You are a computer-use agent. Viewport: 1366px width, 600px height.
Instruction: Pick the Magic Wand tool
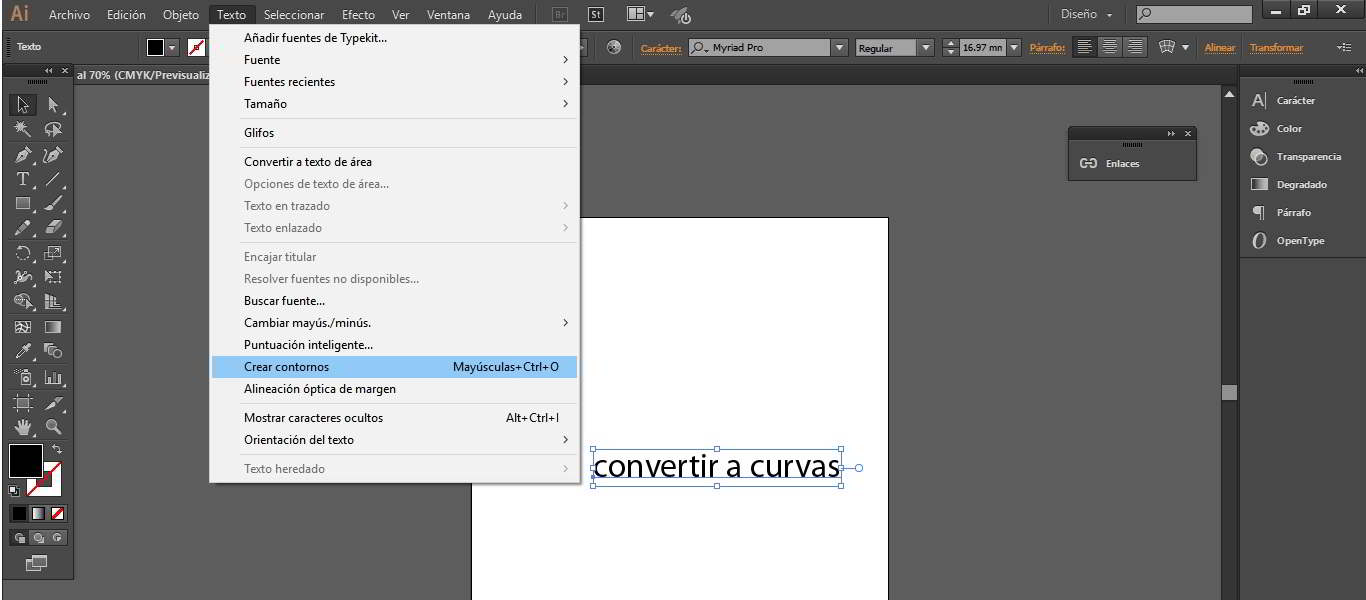click(x=24, y=130)
